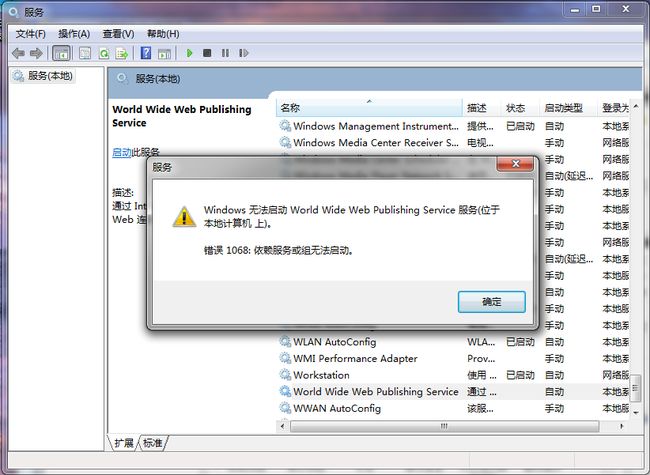Click gear icon of Windows Management Instrument row
Viewport: 650px width, 475px height.
coord(285,126)
